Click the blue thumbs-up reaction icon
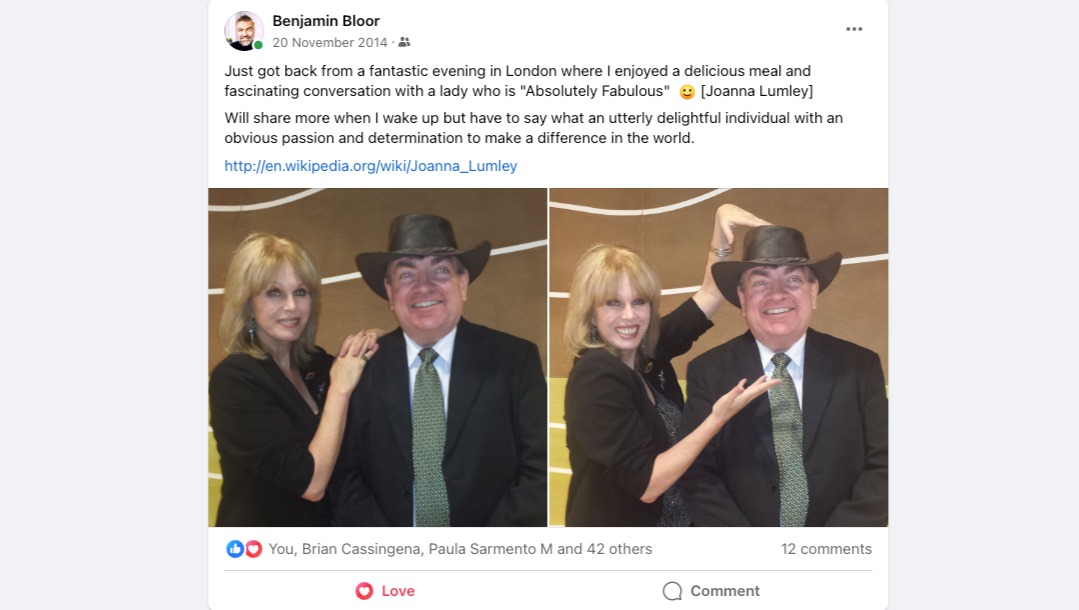 [x=235, y=549]
